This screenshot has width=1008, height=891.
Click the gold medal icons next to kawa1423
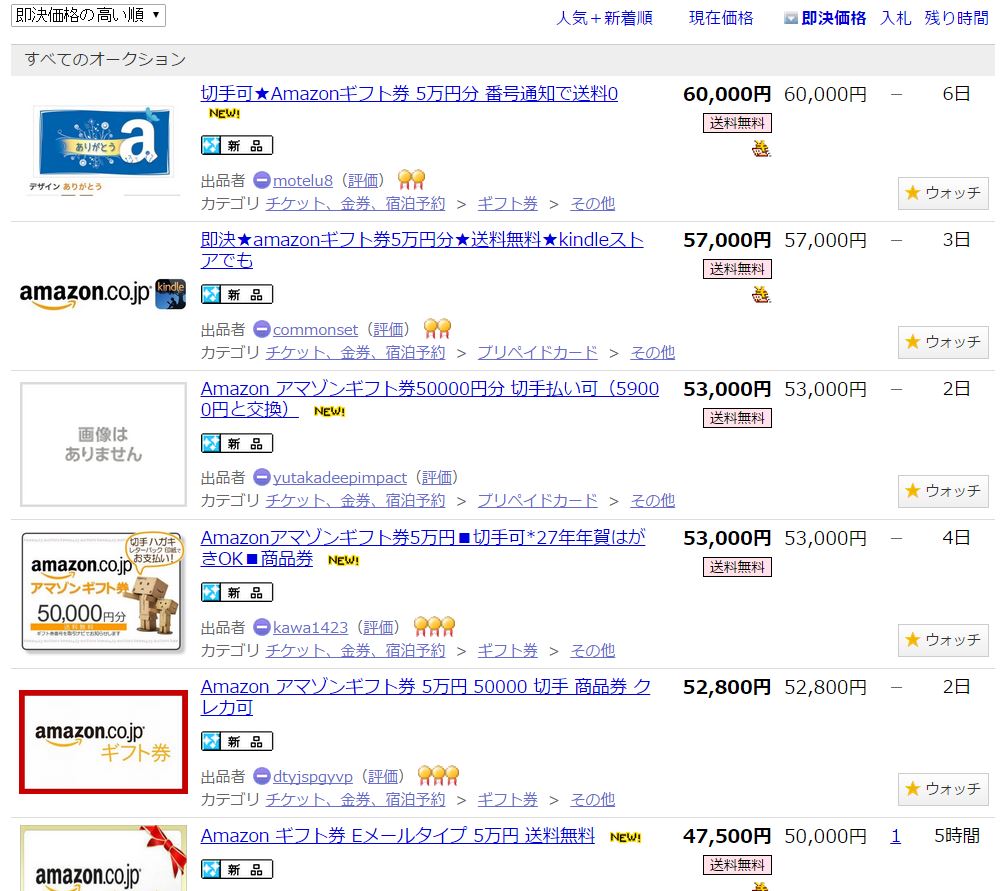click(x=435, y=626)
